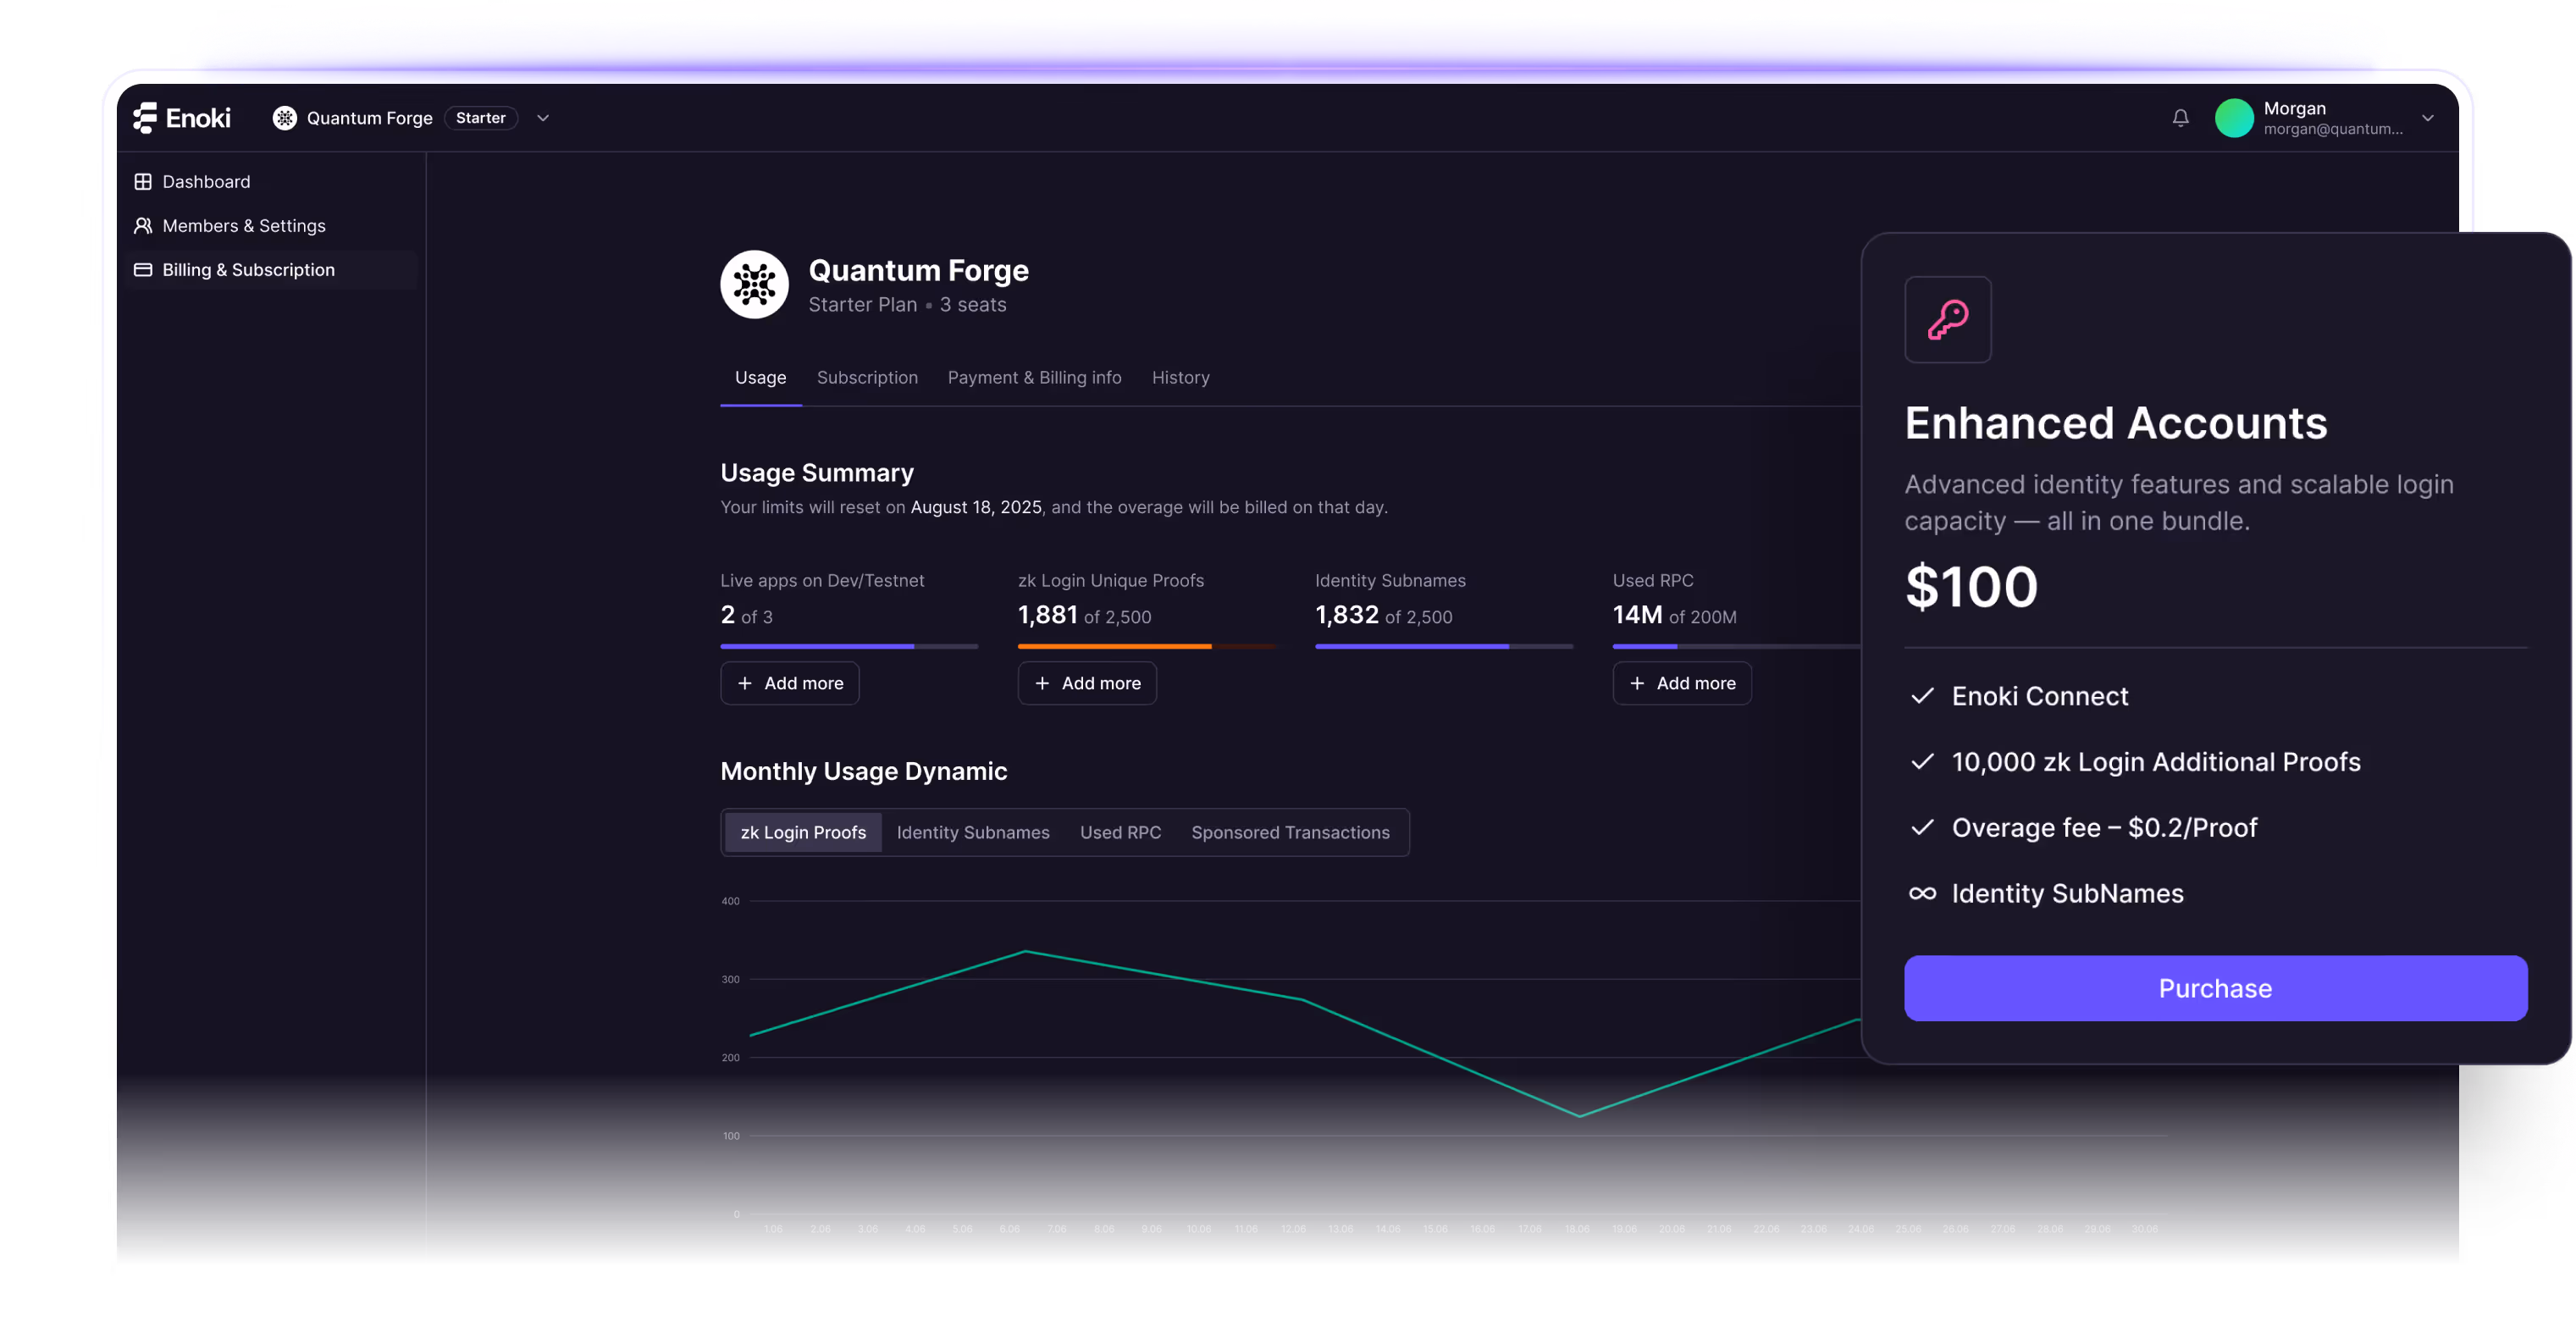The image size is (2576, 1338).
Task: Open Morgan's account dropdown arrow
Action: point(2427,118)
